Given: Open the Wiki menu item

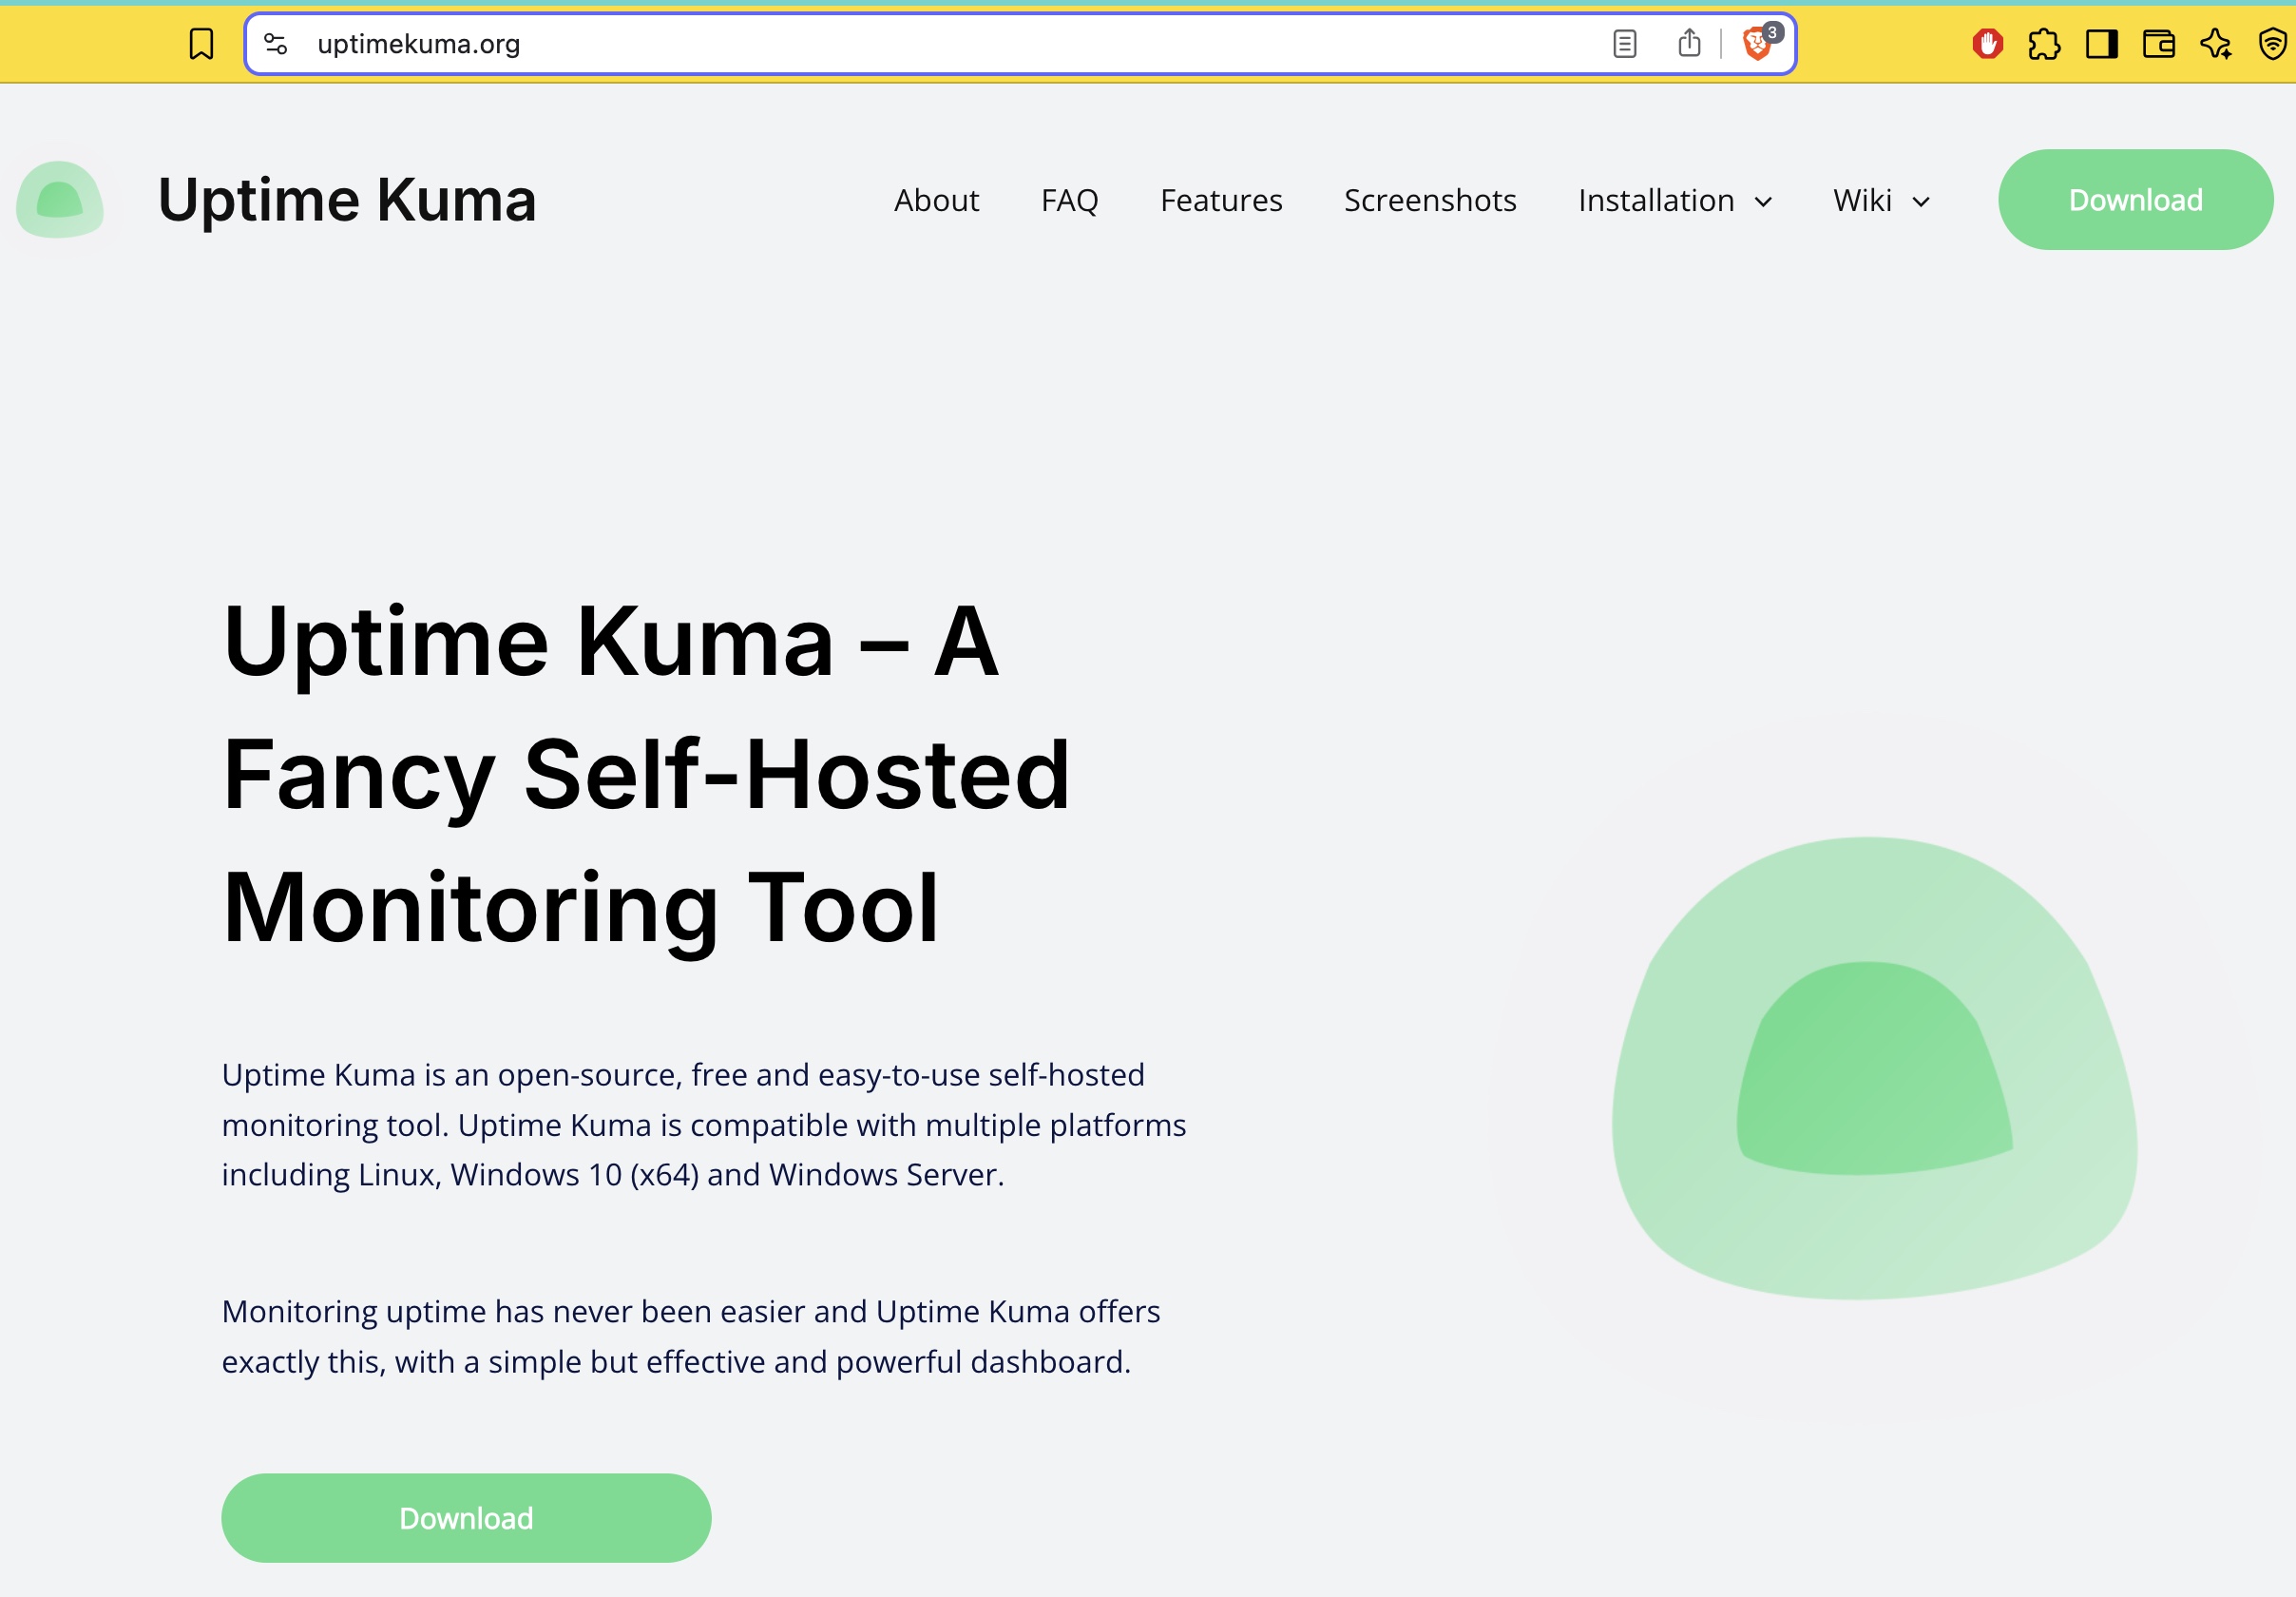Looking at the screenshot, I should click(1862, 200).
